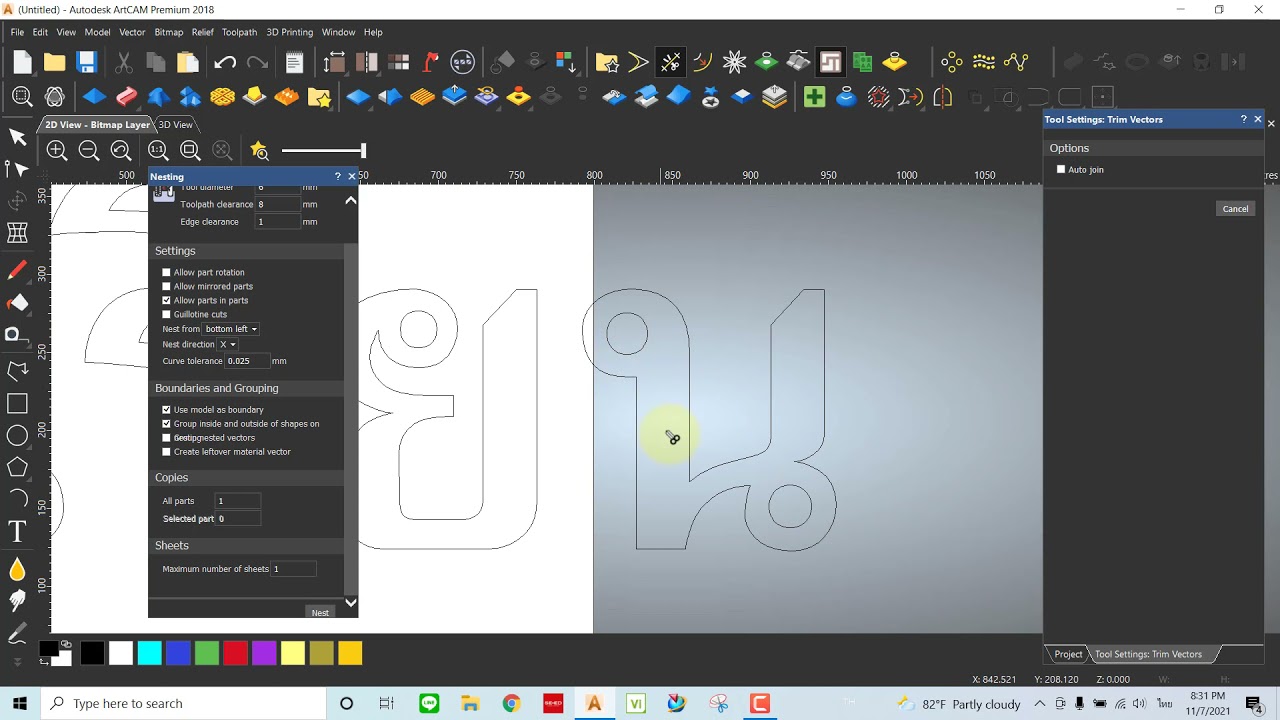This screenshot has width=1280, height=720.
Task: Collapse the Nesting panel top chevron
Action: 350,200
